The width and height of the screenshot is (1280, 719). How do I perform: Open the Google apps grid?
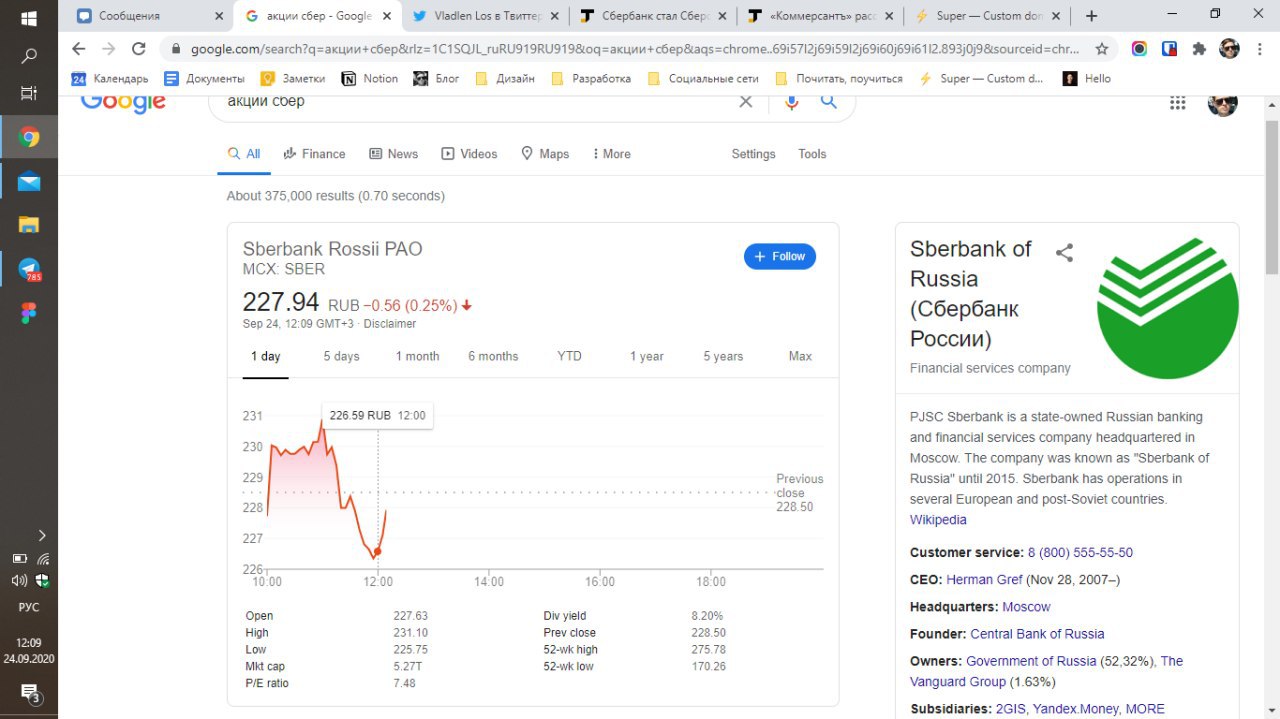1177,102
